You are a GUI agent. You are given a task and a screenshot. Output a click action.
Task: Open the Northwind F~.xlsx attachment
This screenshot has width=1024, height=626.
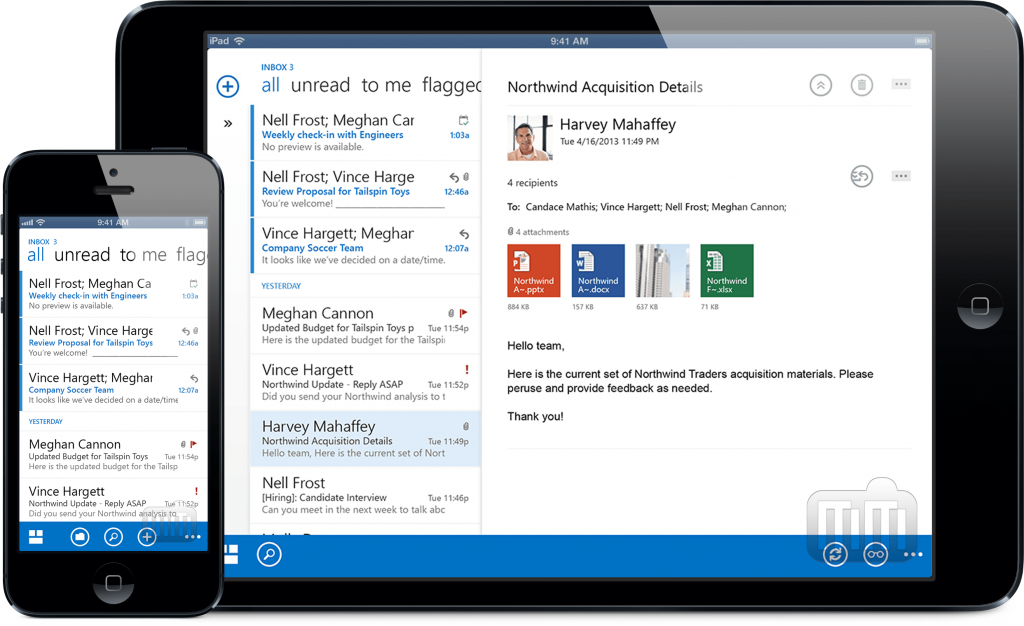pos(727,270)
